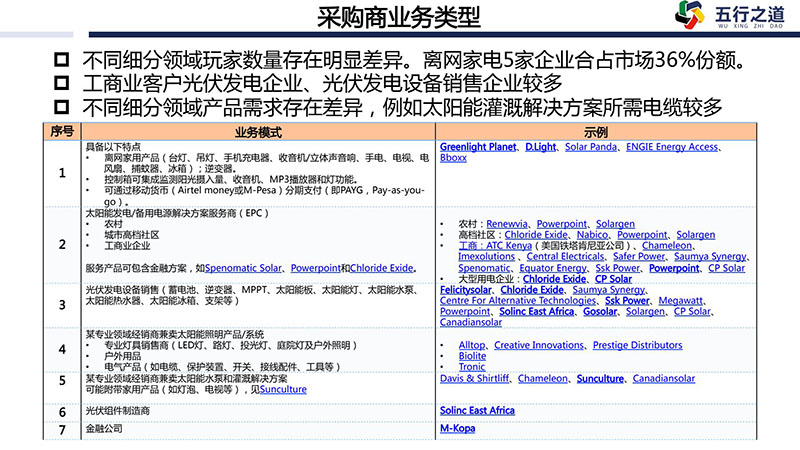Open the ATC Kenya link
The image size is (800, 450).
509,245
